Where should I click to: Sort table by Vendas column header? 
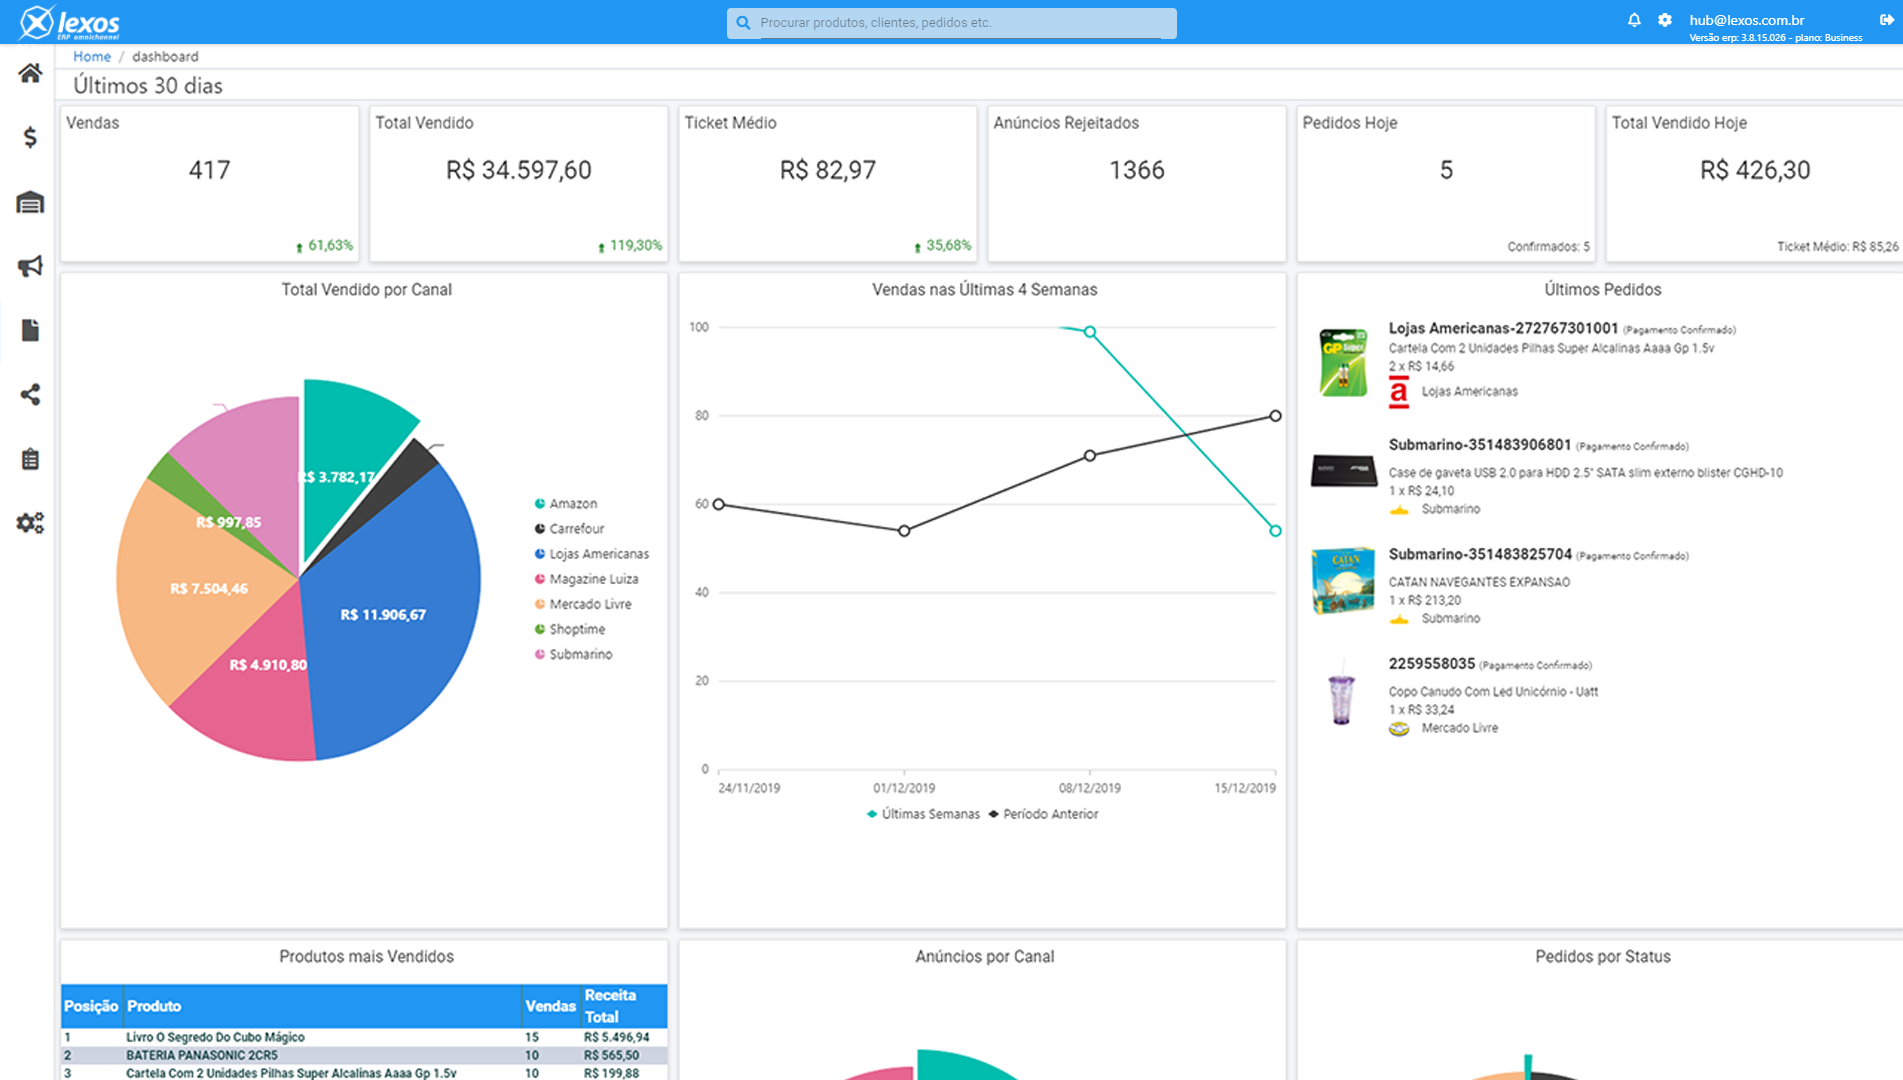(550, 1006)
